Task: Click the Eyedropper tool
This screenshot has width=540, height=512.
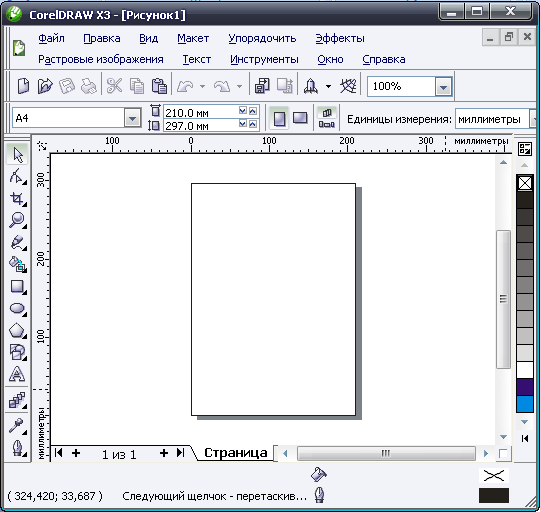Action: 17,426
